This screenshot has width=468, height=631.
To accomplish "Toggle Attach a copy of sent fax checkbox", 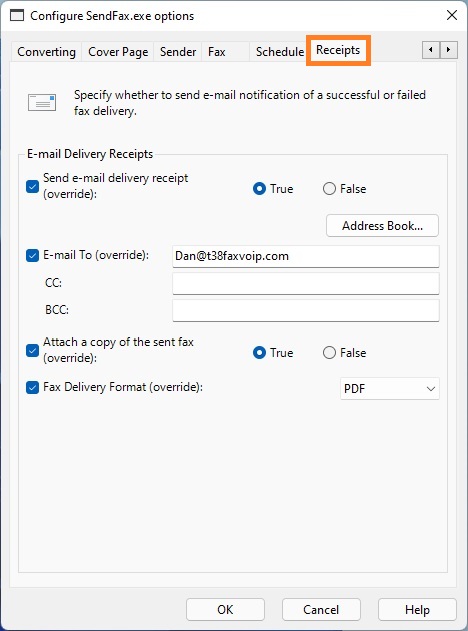I will click(32, 350).
